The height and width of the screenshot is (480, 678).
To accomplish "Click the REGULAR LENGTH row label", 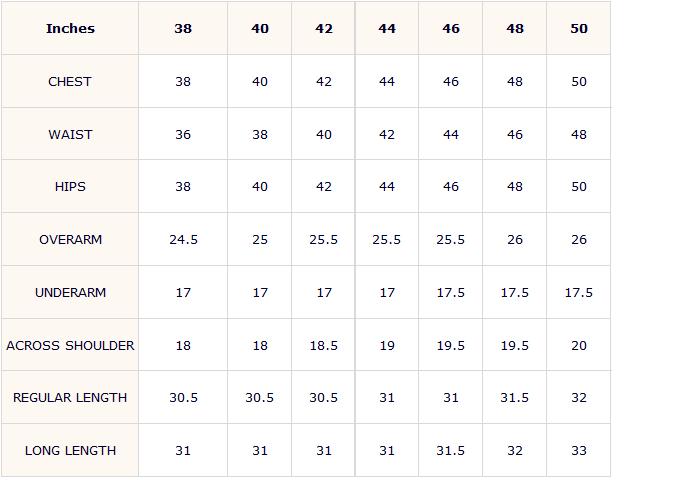I will click(x=70, y=397).
